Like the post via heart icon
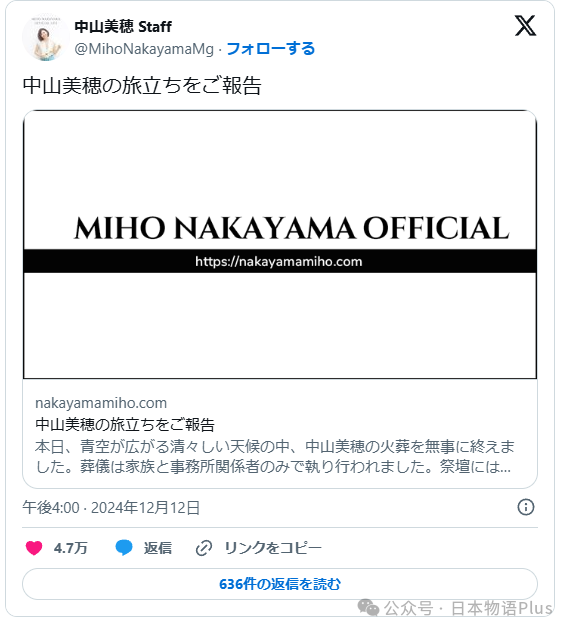 [x=34, y=548]
